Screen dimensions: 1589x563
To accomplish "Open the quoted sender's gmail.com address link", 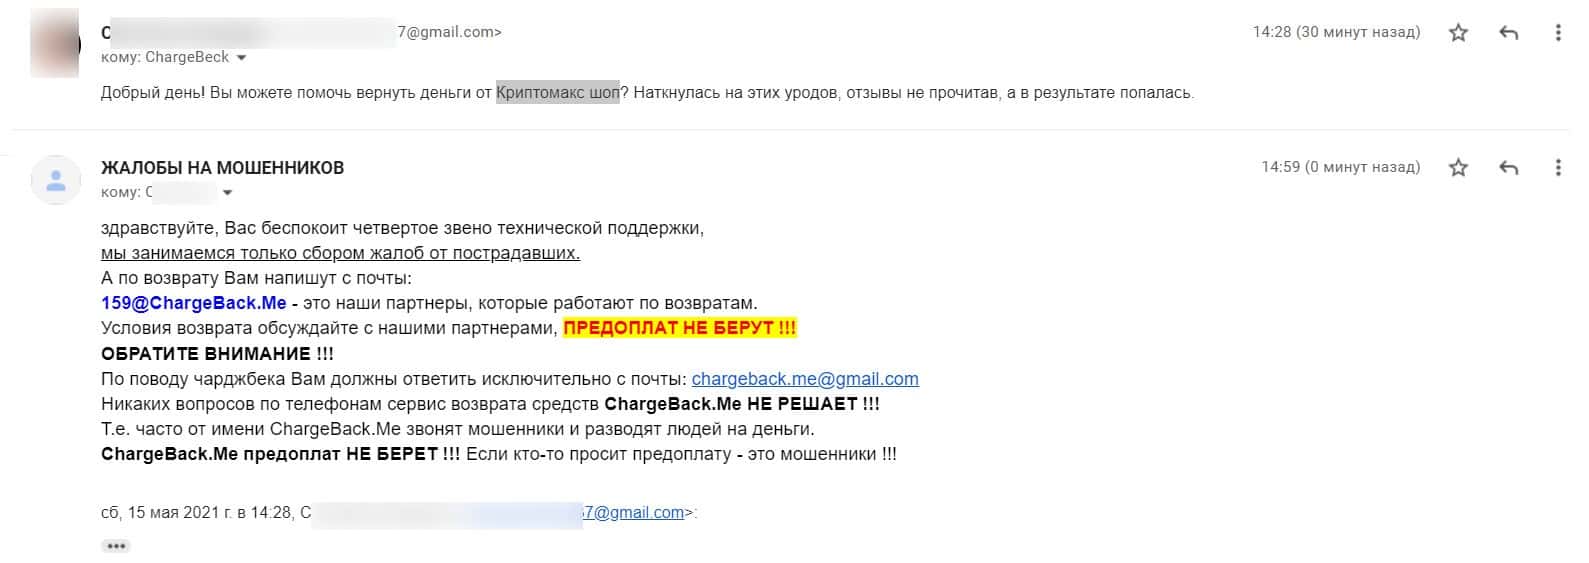I will (x=634, y=513).
